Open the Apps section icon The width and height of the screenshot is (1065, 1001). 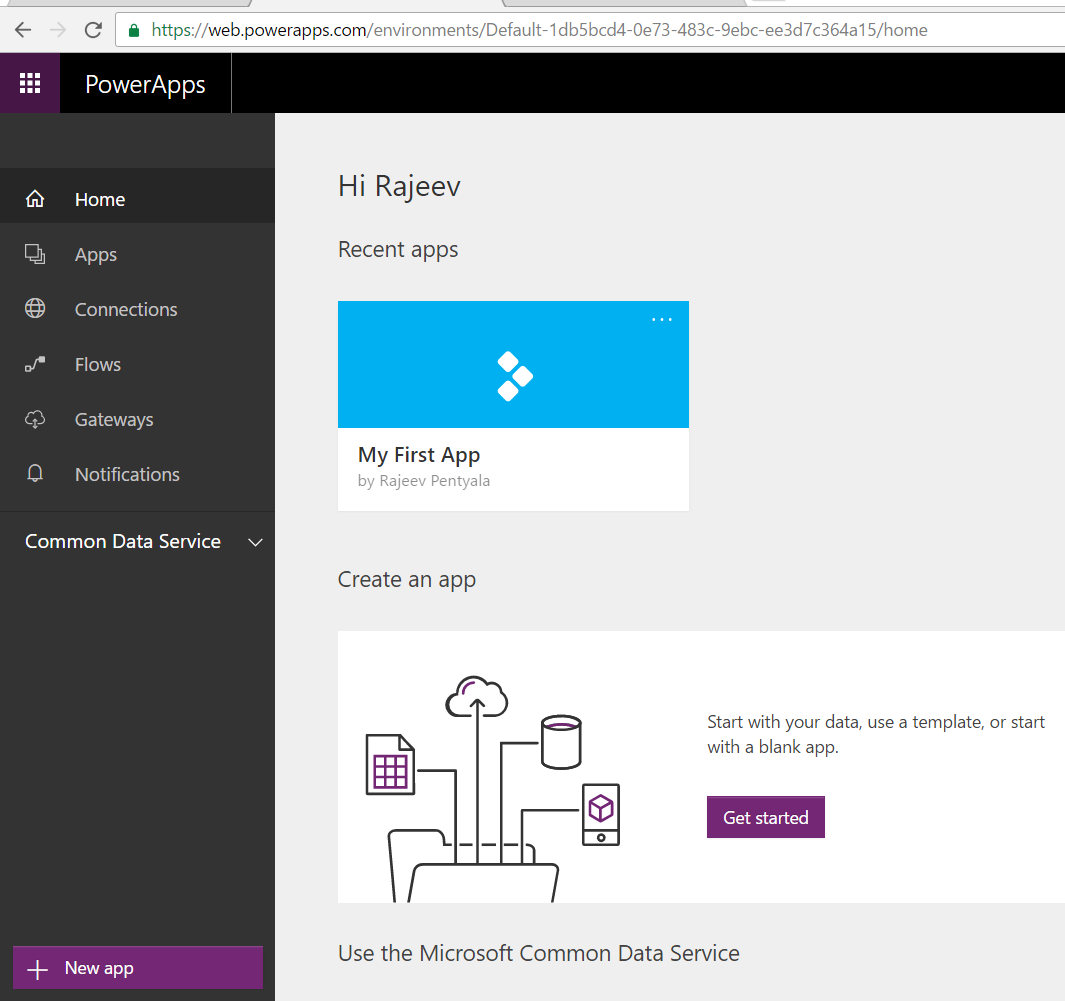(35, 254)
